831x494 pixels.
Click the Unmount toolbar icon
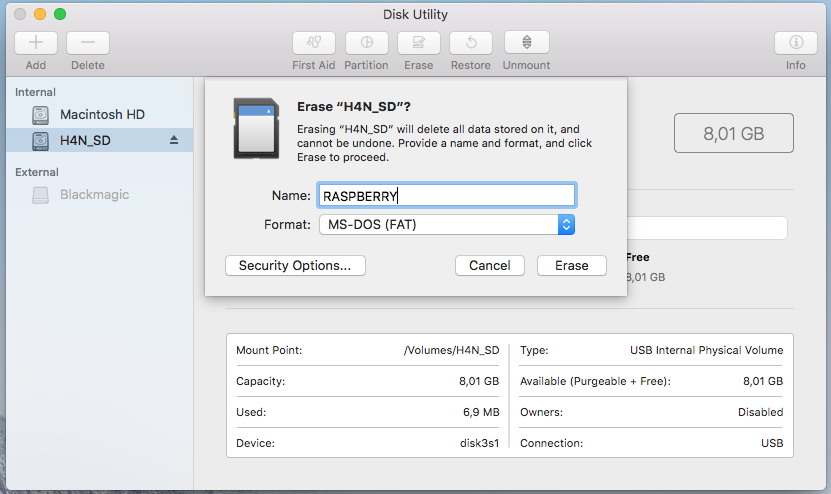[527, 42]
